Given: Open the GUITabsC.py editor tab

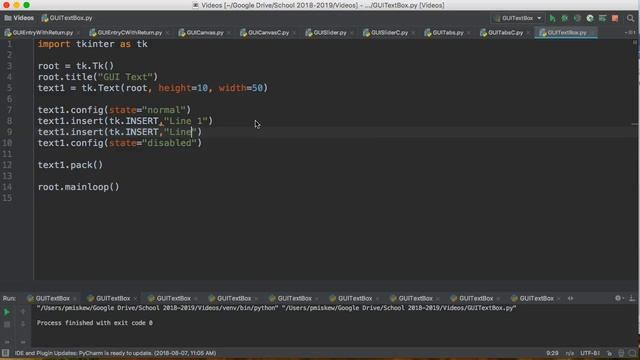Looking at the screenshot, I should point(505,33).
